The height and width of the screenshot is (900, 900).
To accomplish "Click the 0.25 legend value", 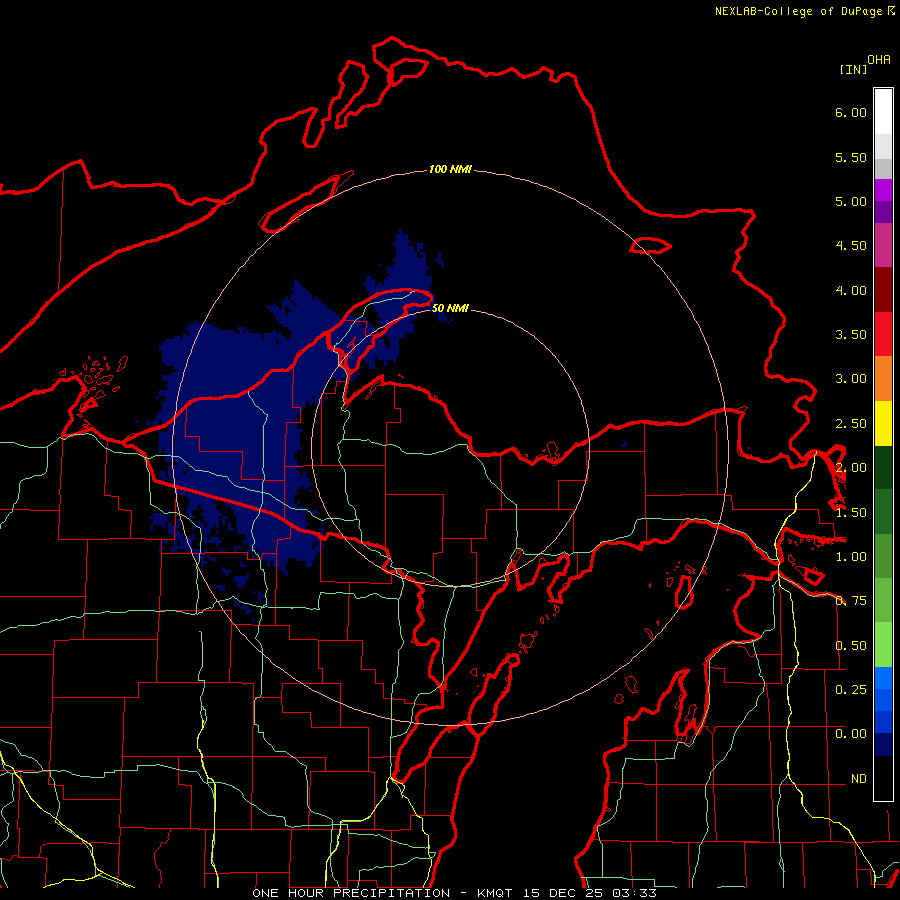I will pos(851,689).
